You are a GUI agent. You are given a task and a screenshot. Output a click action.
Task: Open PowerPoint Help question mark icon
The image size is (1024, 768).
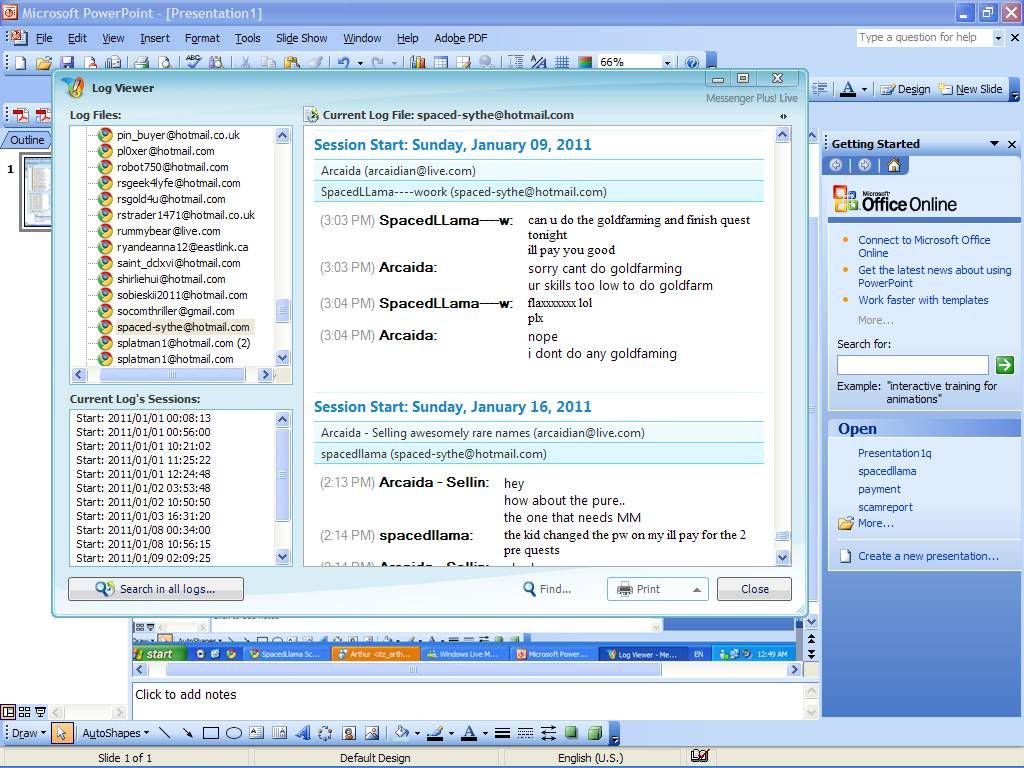pyautogui.click(x=692, y=62)
